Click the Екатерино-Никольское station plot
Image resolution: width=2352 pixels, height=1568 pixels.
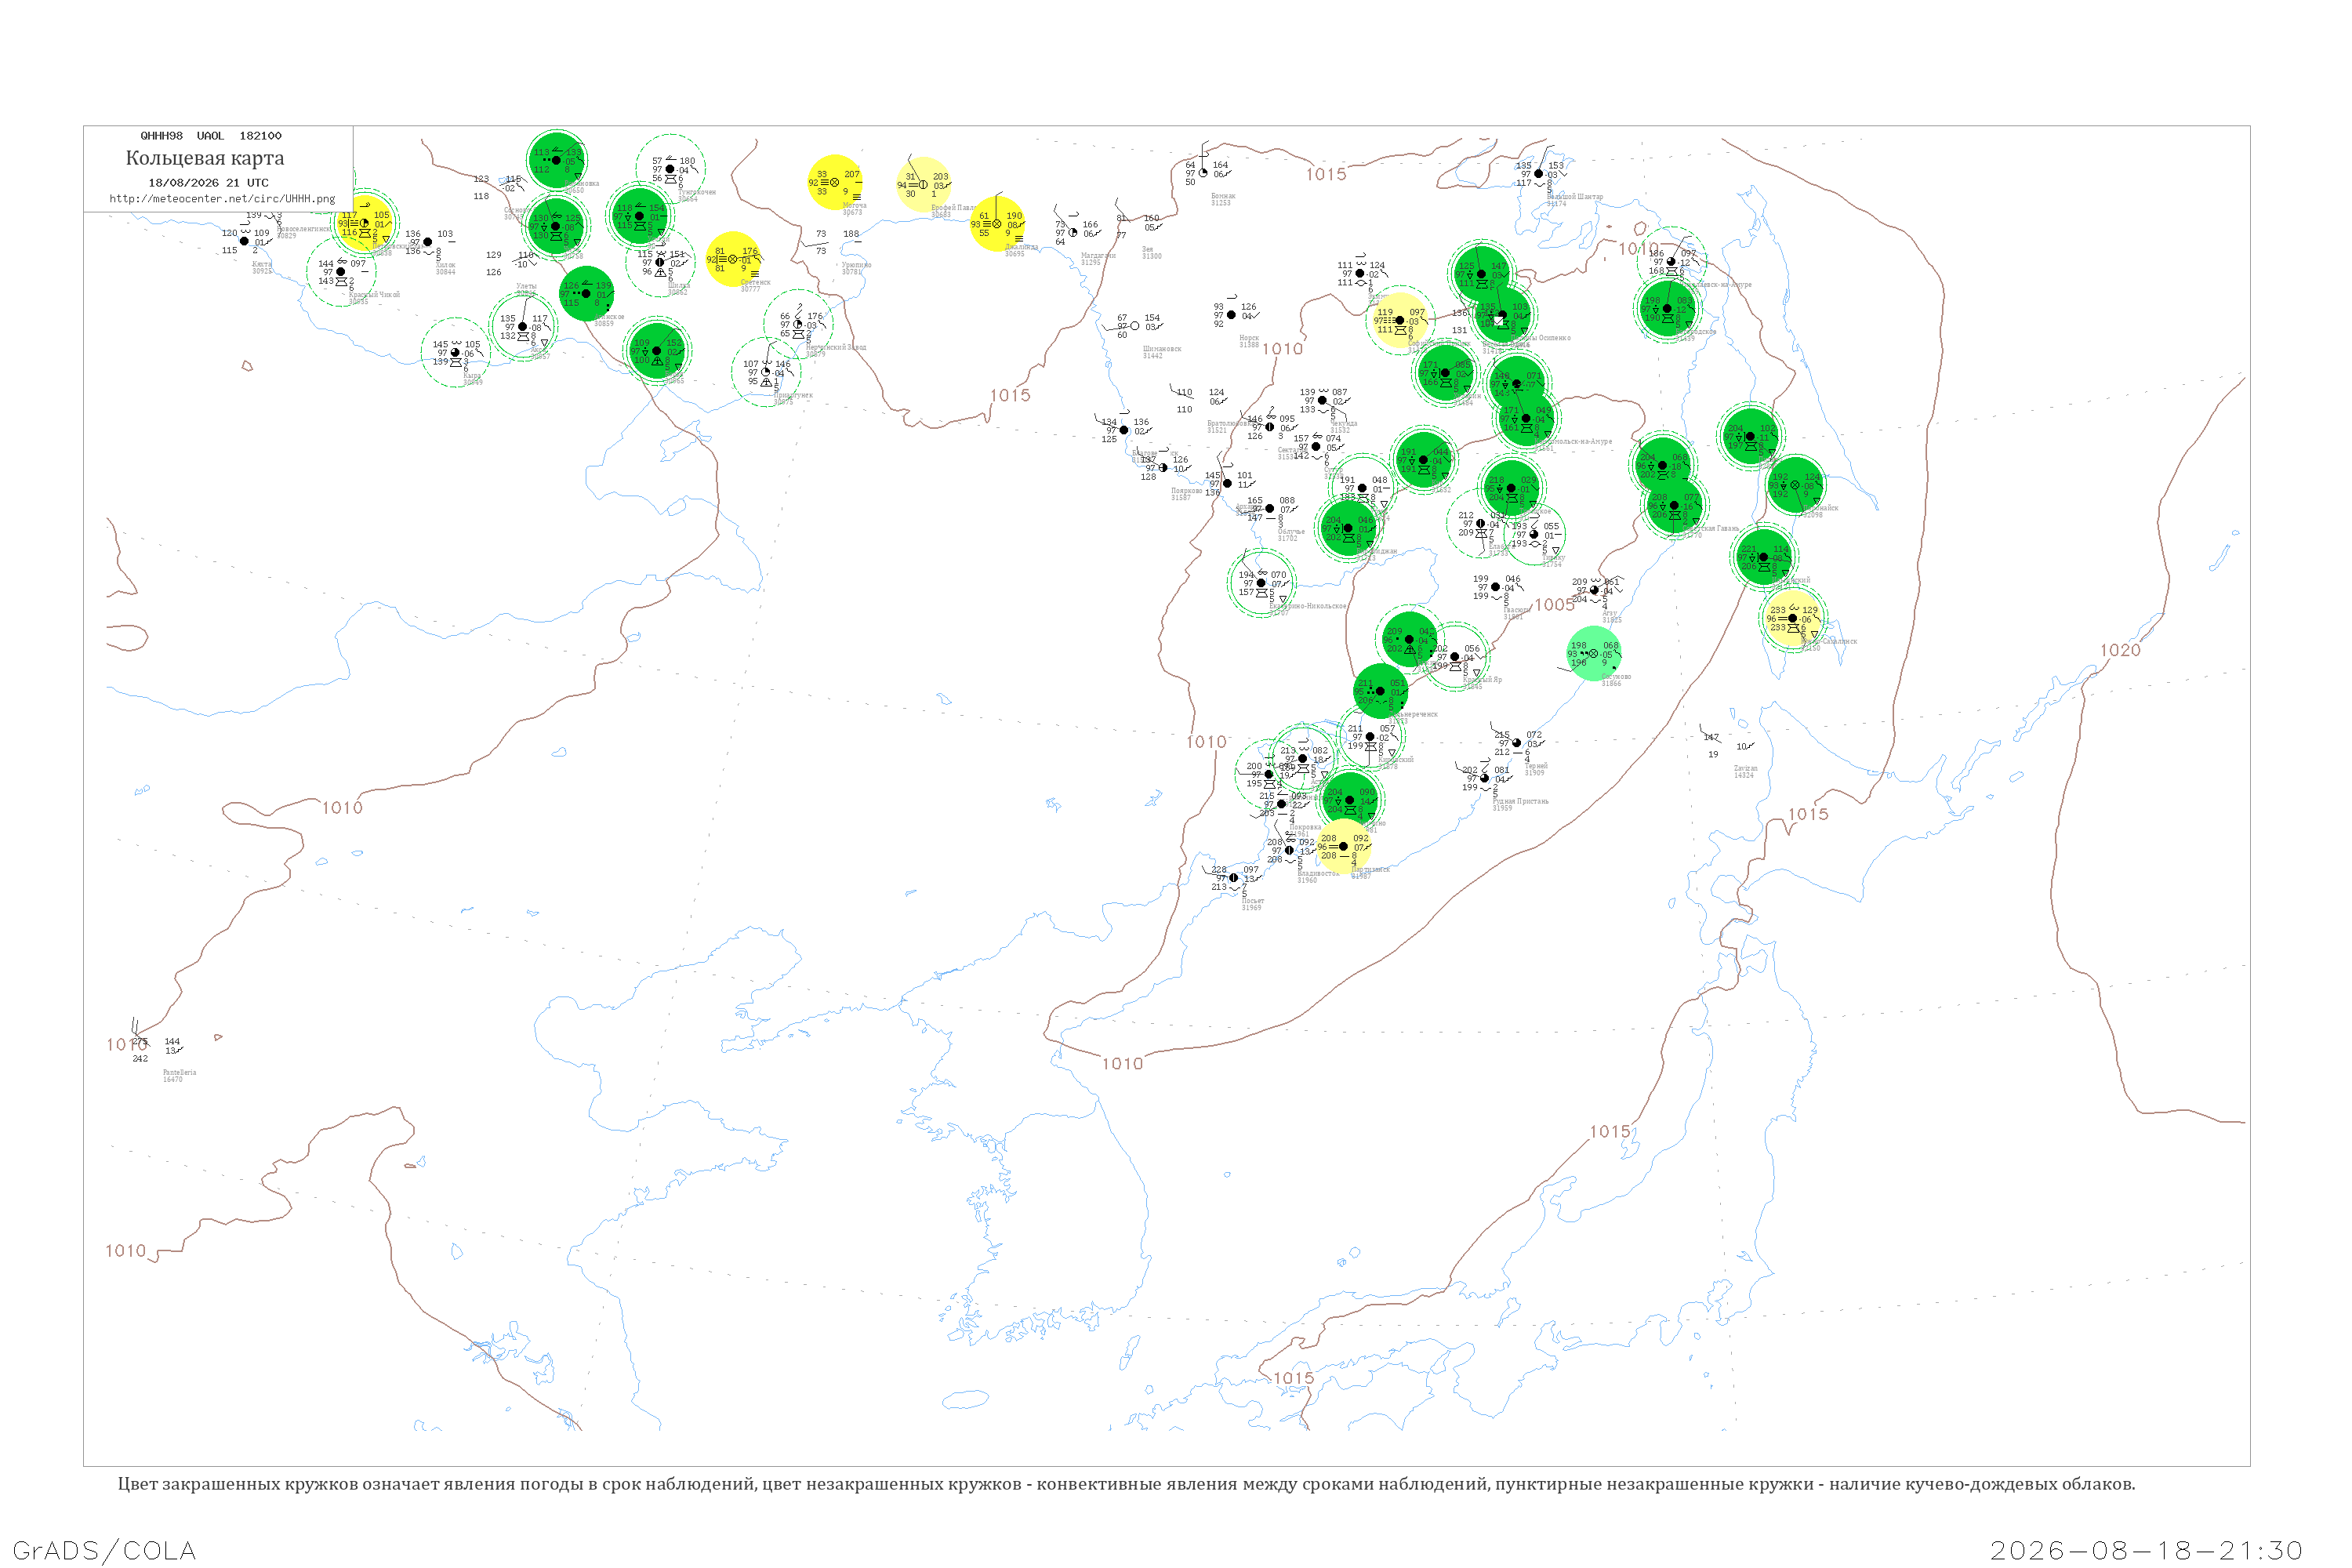tap(1262, 583)
